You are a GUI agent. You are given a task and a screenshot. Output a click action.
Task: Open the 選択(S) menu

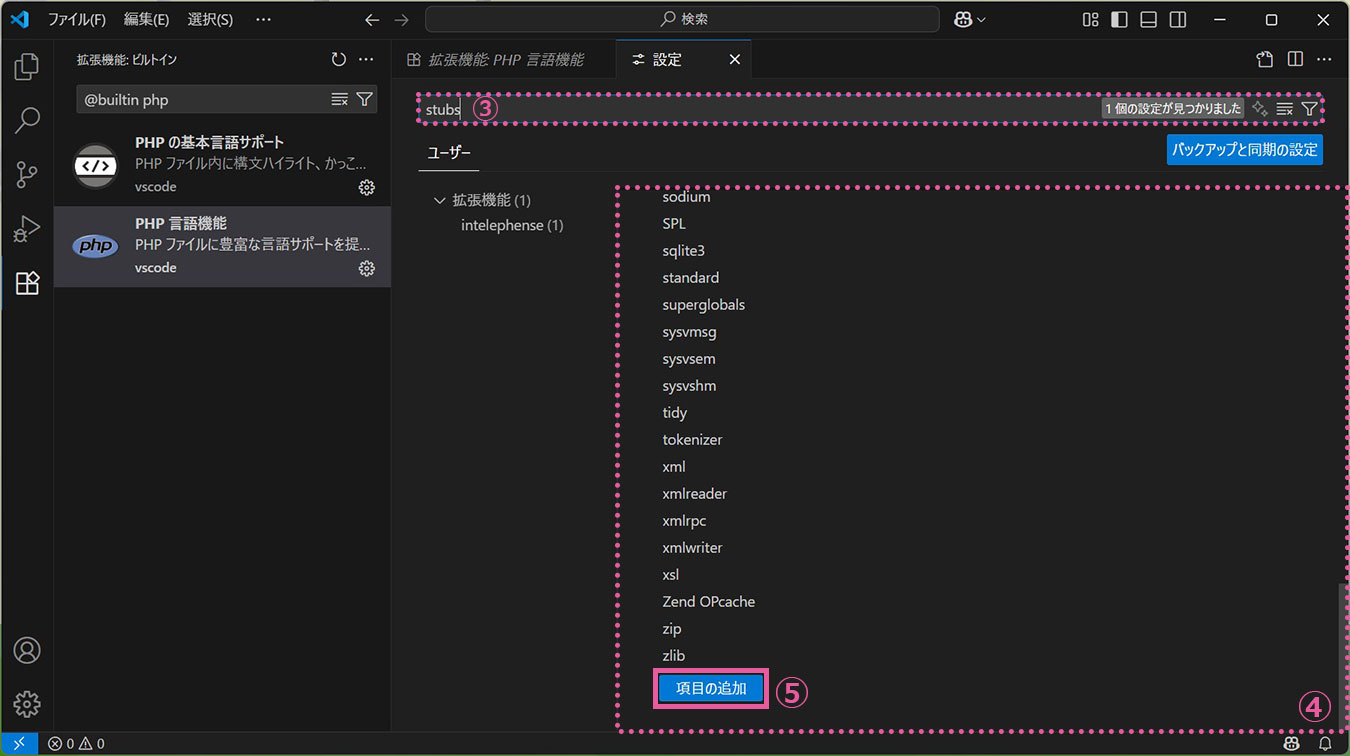point(210,20)
